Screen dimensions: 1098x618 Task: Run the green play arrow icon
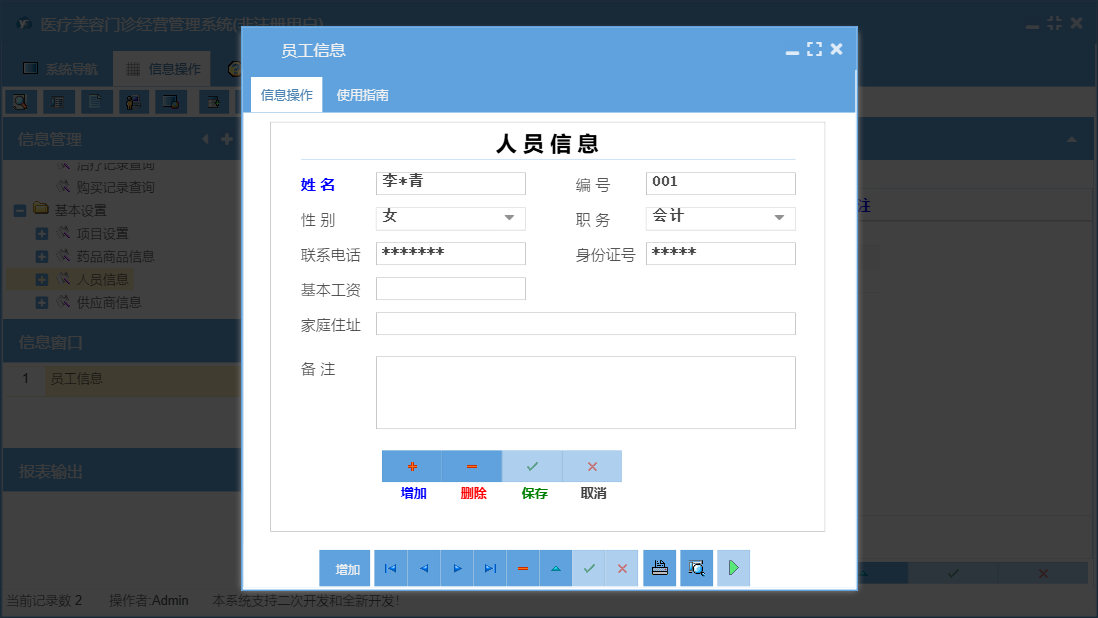(733, 567)
